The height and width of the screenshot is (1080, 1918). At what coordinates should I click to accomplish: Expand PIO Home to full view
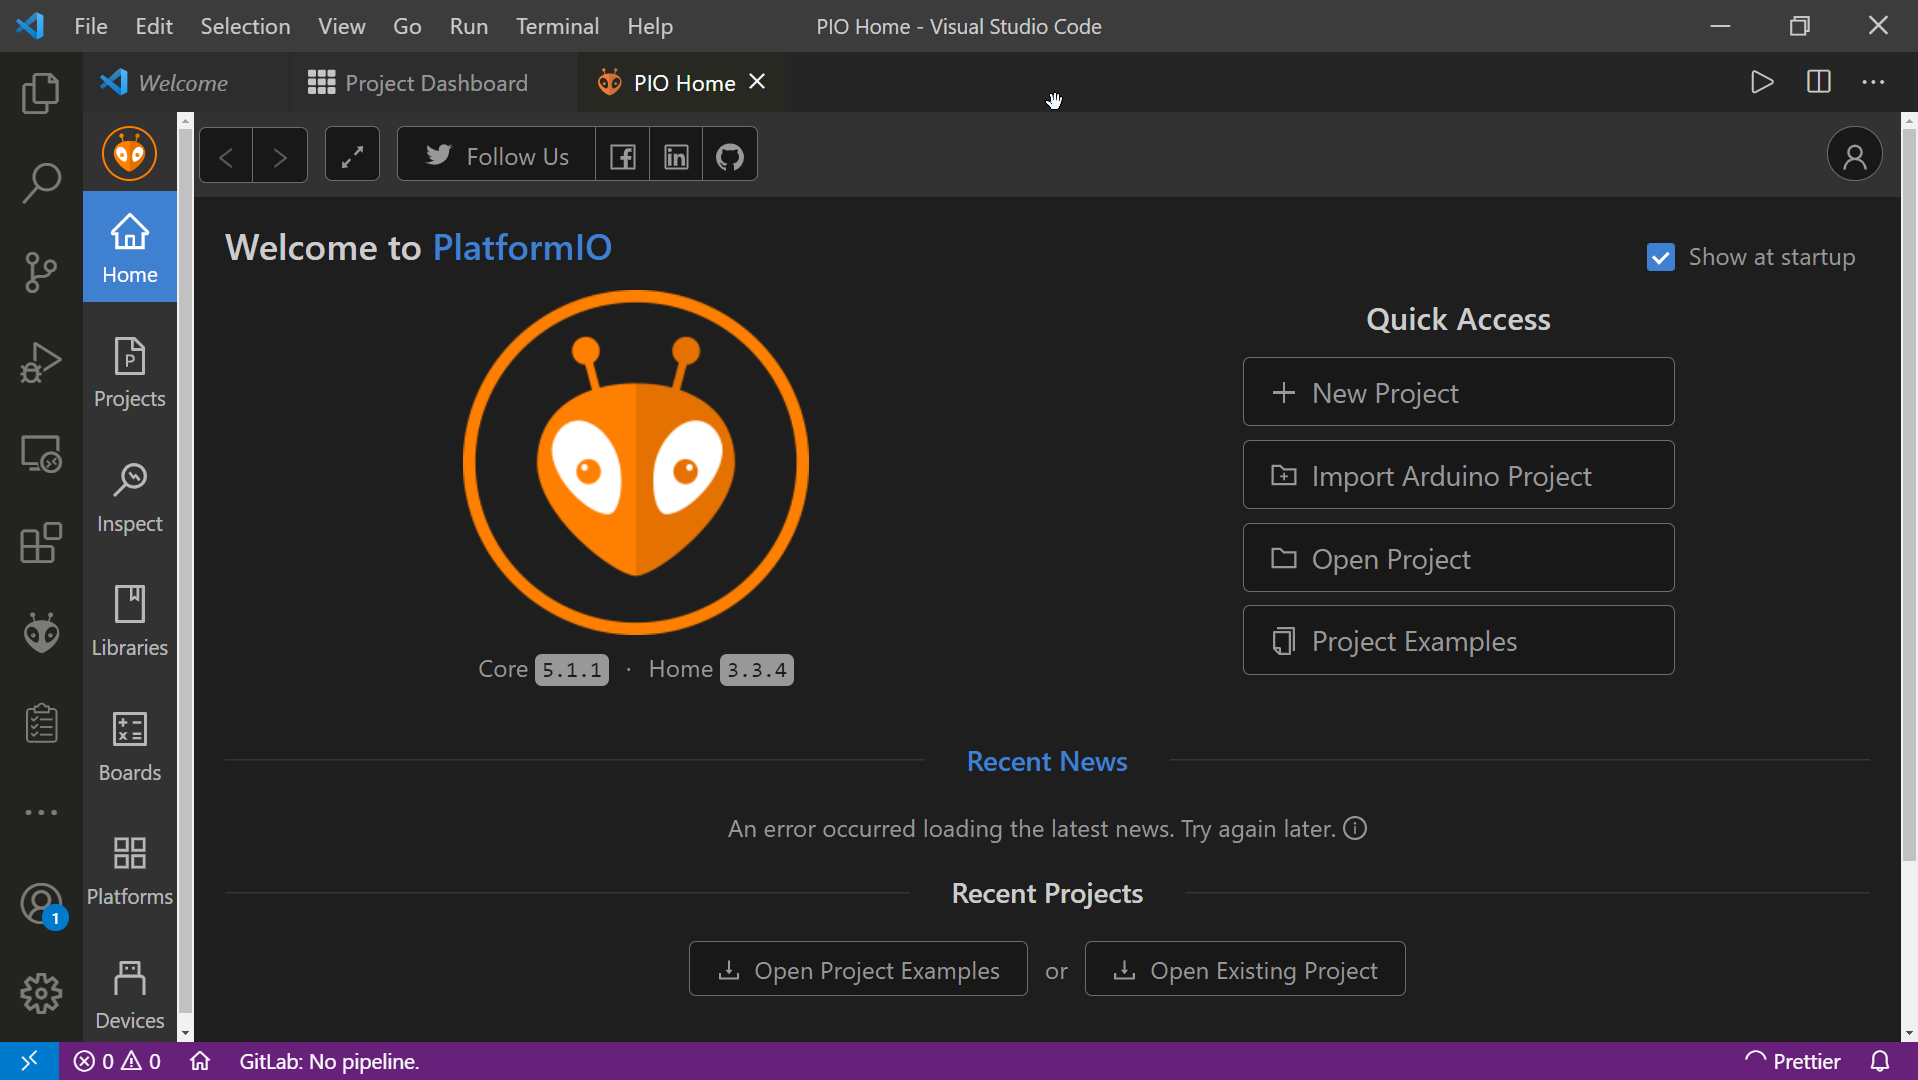352,156
